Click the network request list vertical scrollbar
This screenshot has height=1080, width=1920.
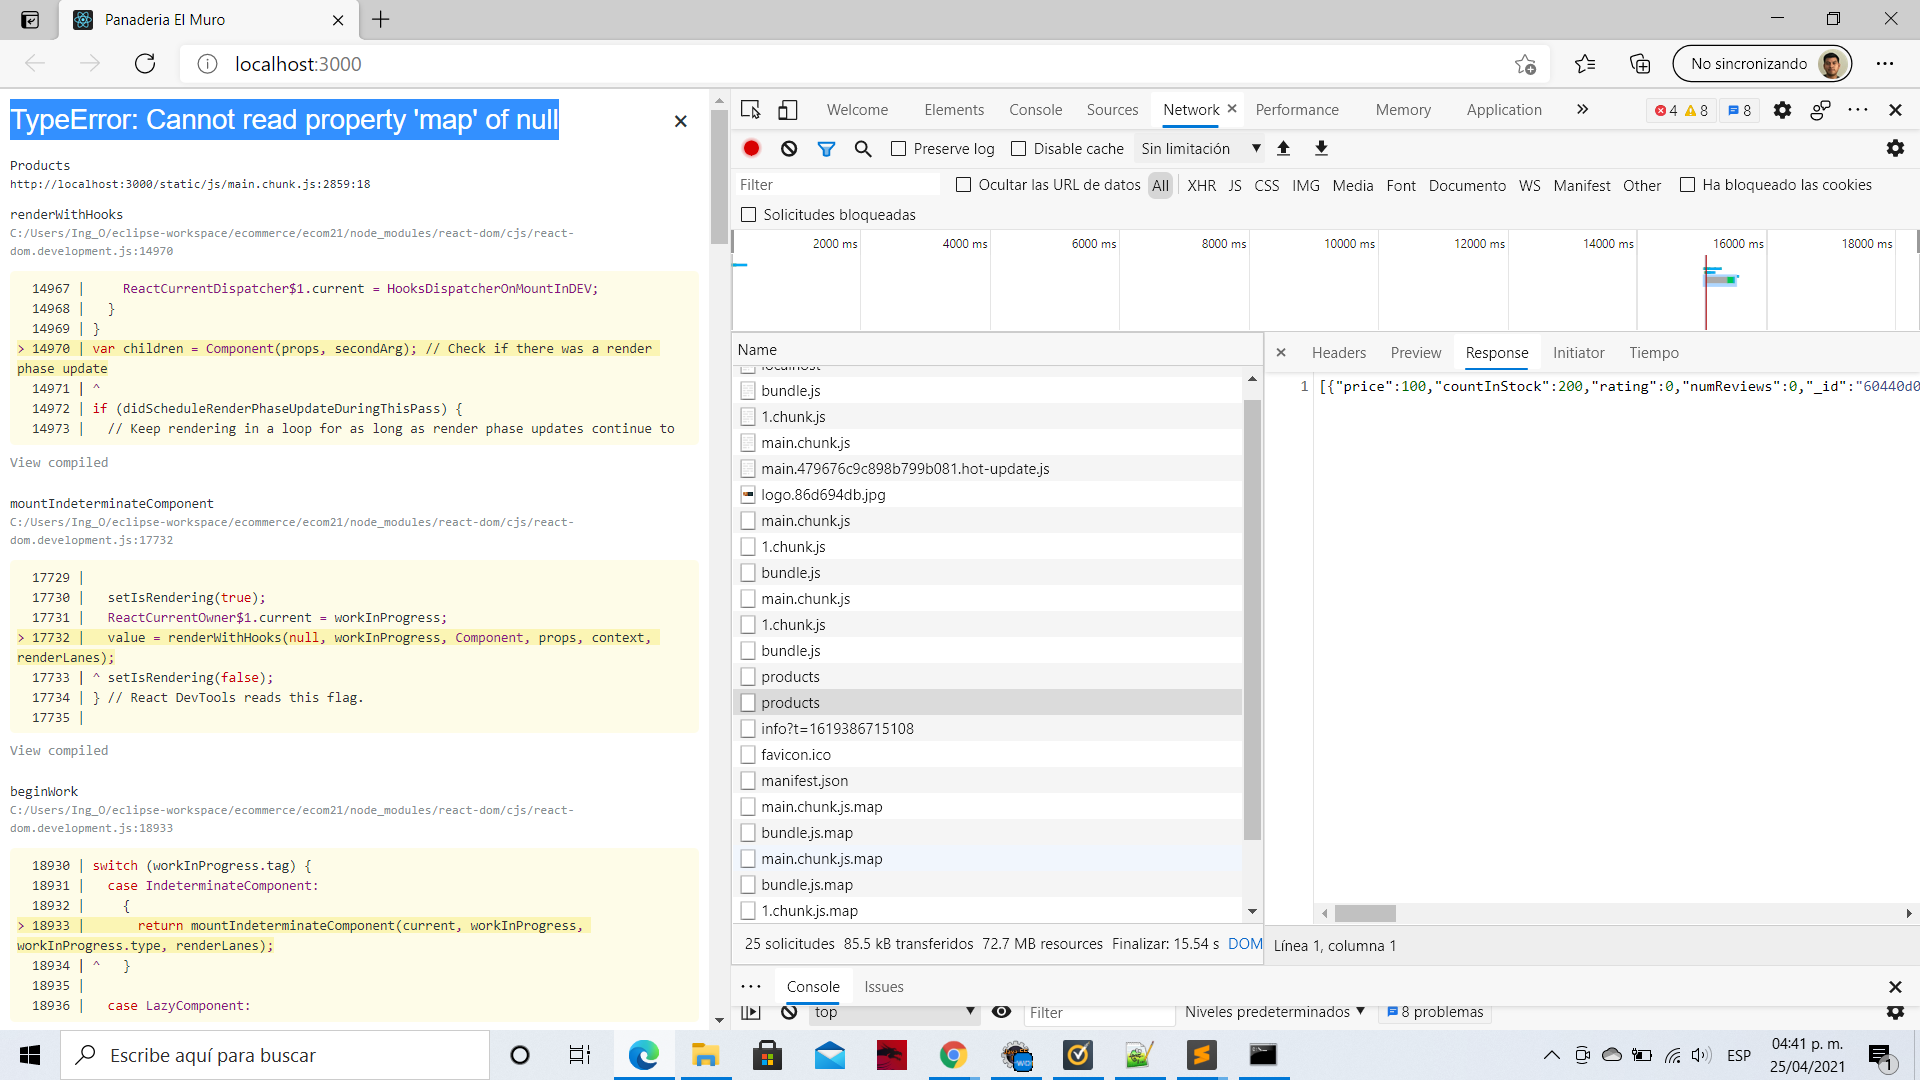1252,620
